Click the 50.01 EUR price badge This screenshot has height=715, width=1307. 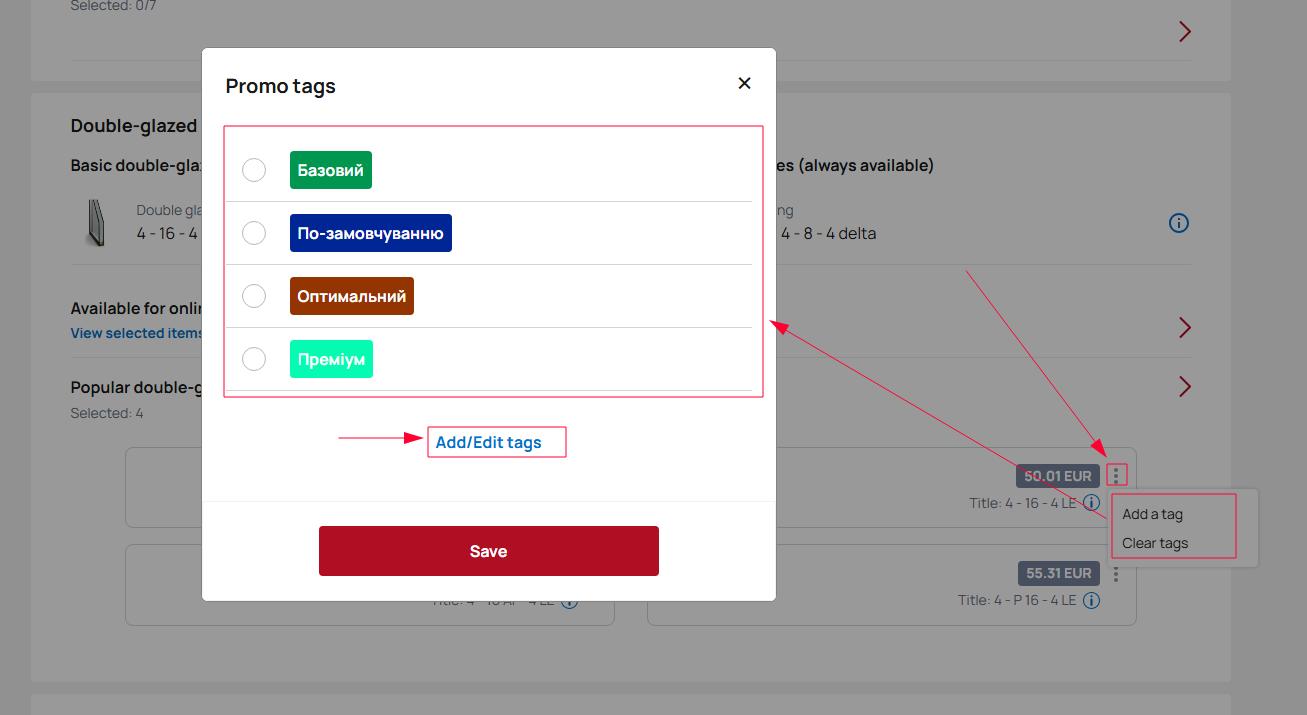tap(1057, 476)
